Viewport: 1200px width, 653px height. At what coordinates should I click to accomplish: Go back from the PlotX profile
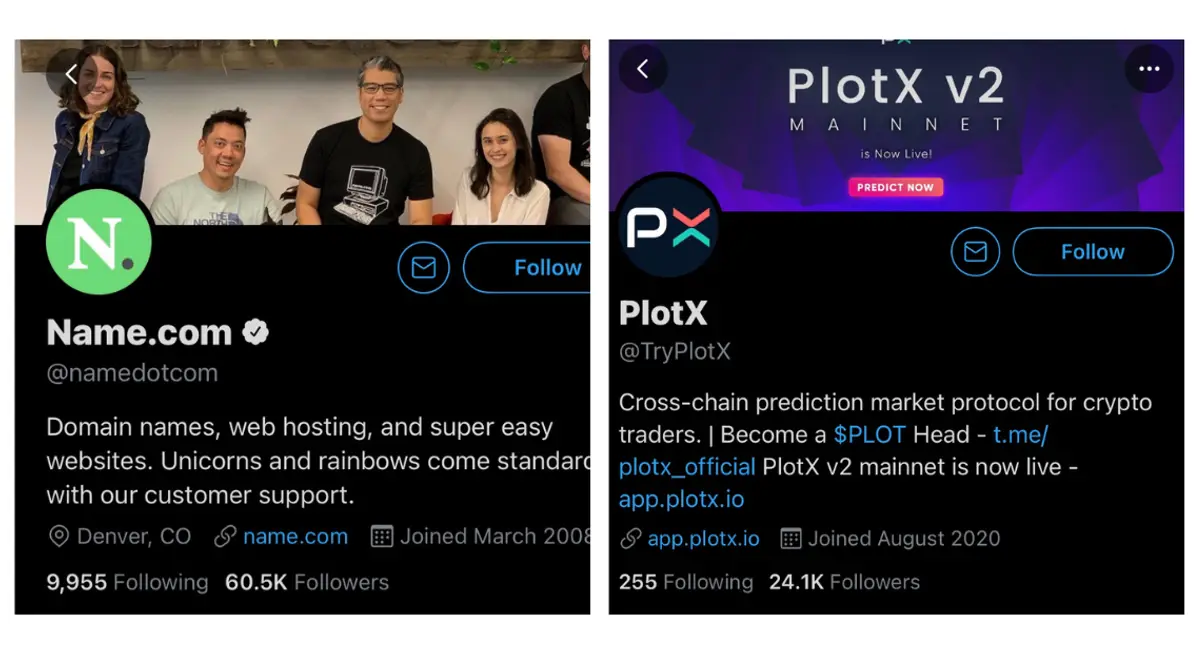pyautogui.click(x=643, y=69)
